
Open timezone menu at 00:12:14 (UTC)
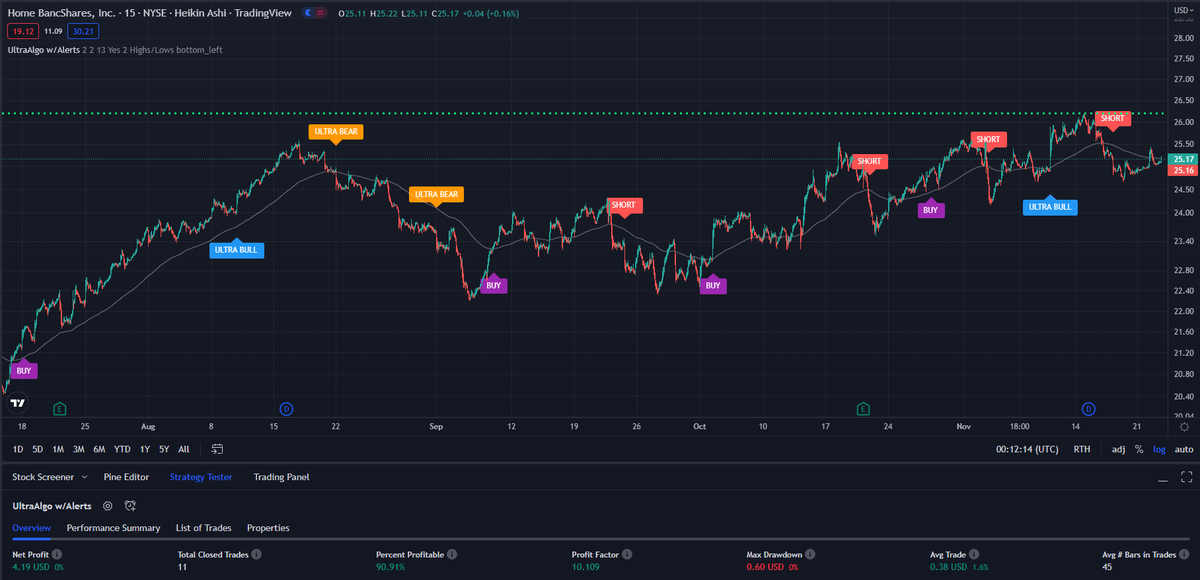point(1027,449)
